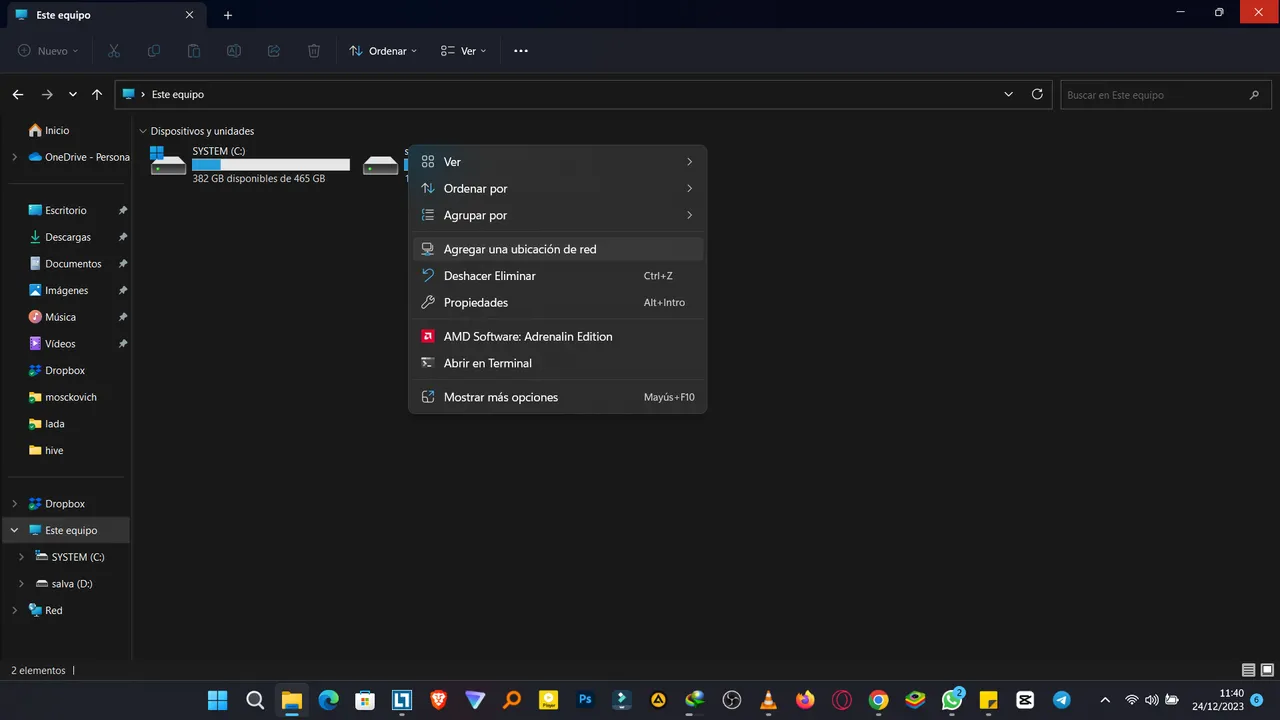Open Música in sidebar
Screen dimensions: 1280x720
tap(60, 317)
